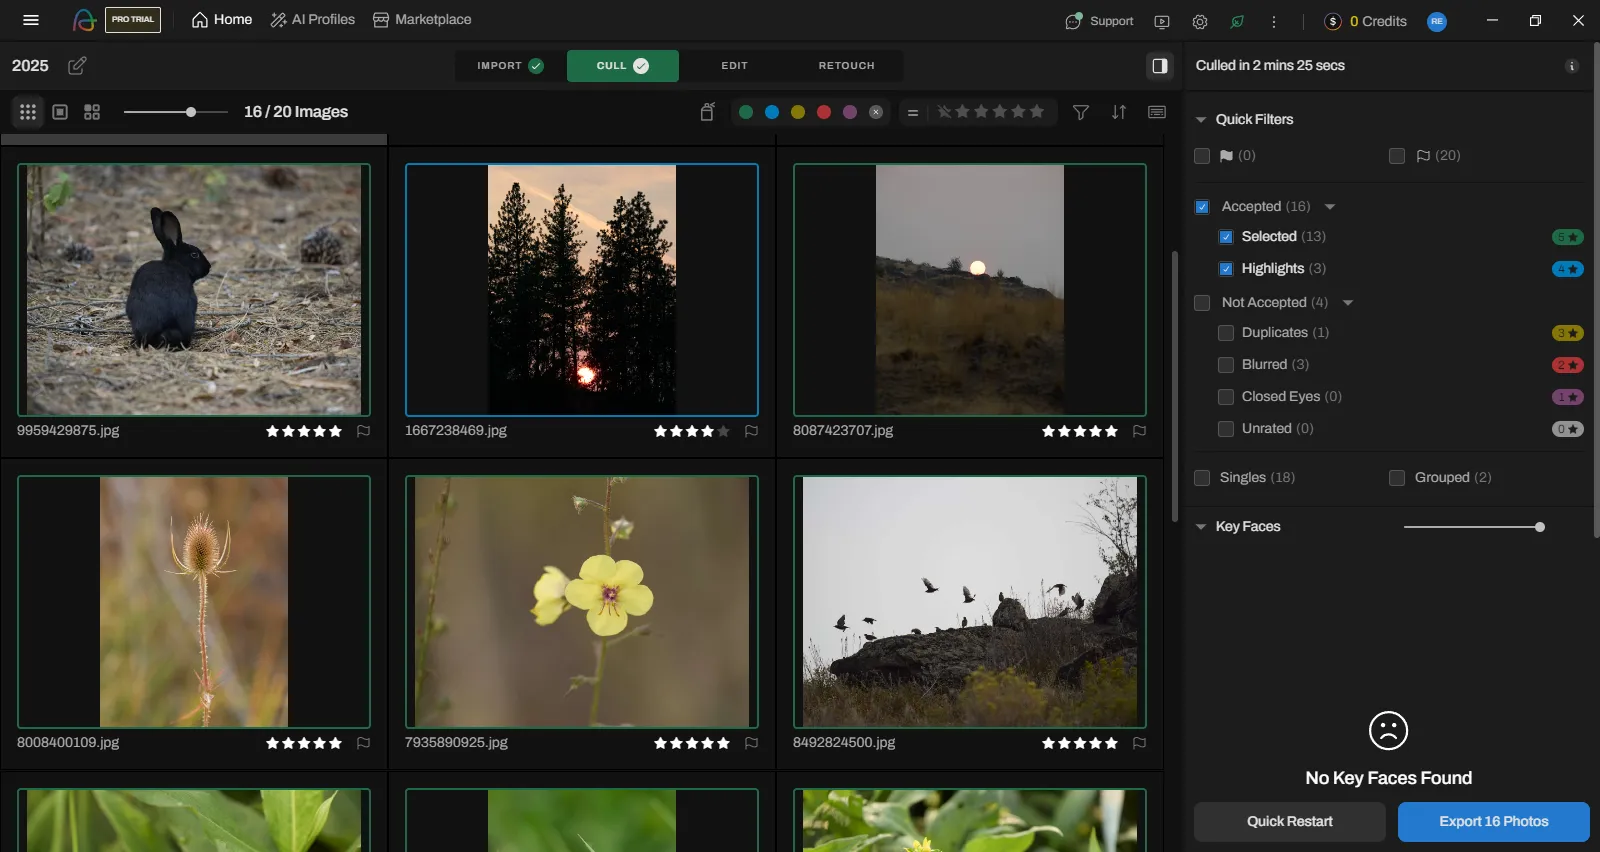Click the equals rating comparator

[913, 113]
